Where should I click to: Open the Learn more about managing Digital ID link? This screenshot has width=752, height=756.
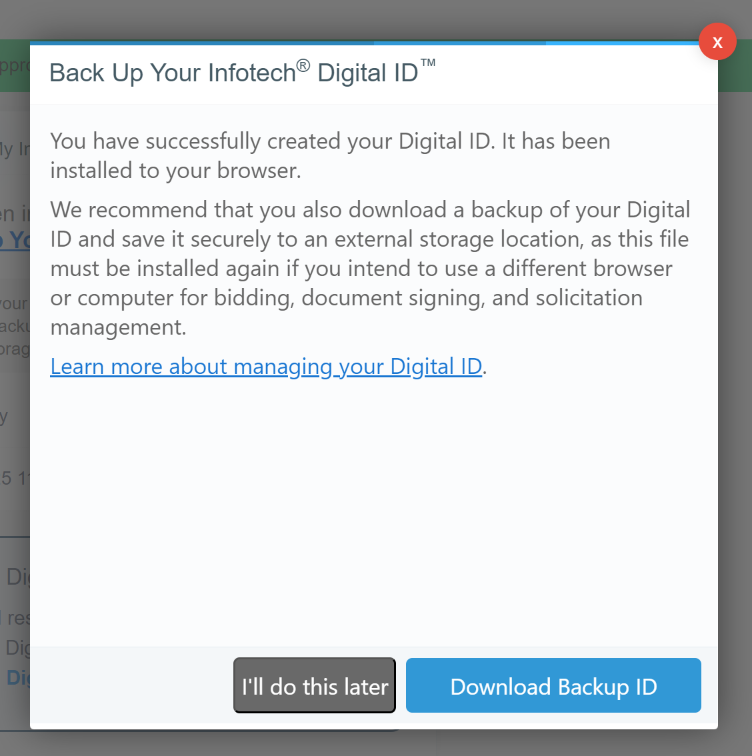tap(266, 366)
